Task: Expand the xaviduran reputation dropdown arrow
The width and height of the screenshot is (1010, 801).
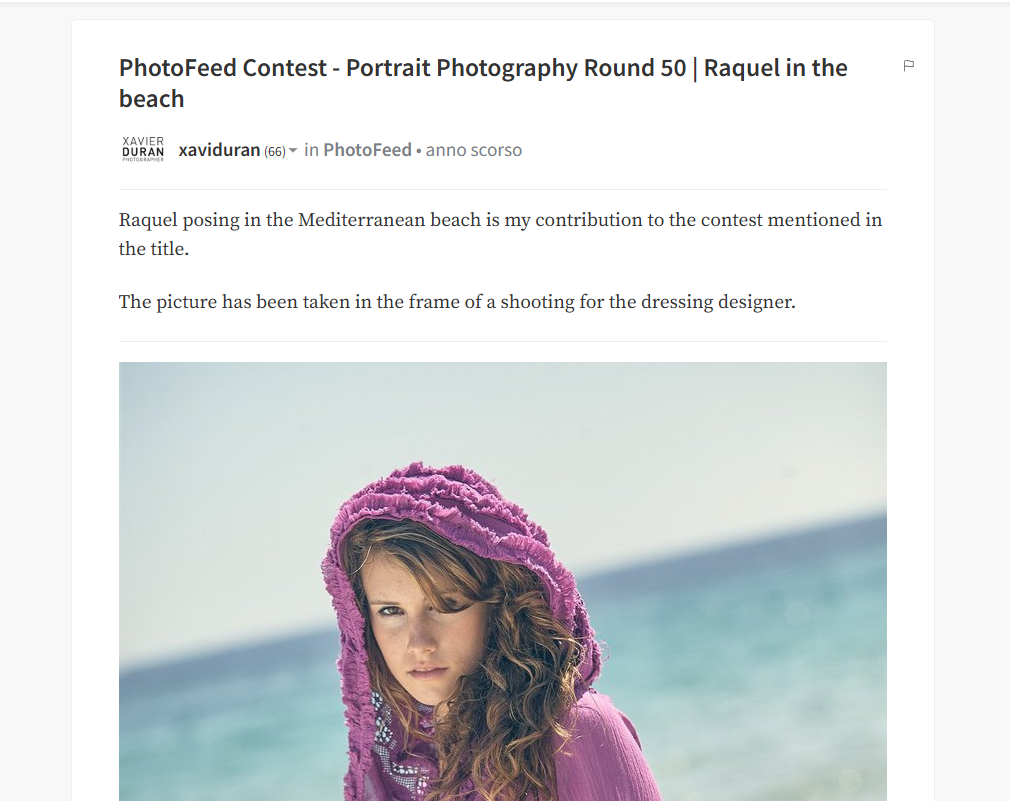Action: [x=292, y=151]
